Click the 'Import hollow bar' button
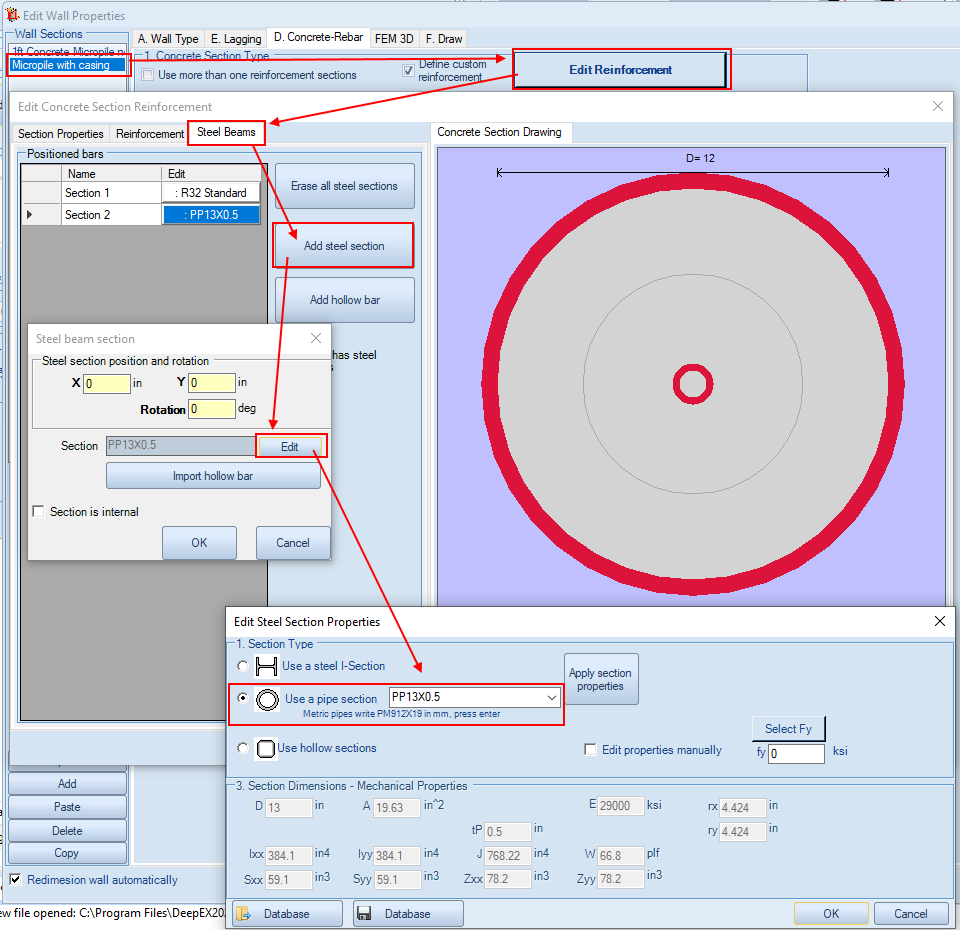The height and width of the screenshot is (930, 960). (212, 476)
